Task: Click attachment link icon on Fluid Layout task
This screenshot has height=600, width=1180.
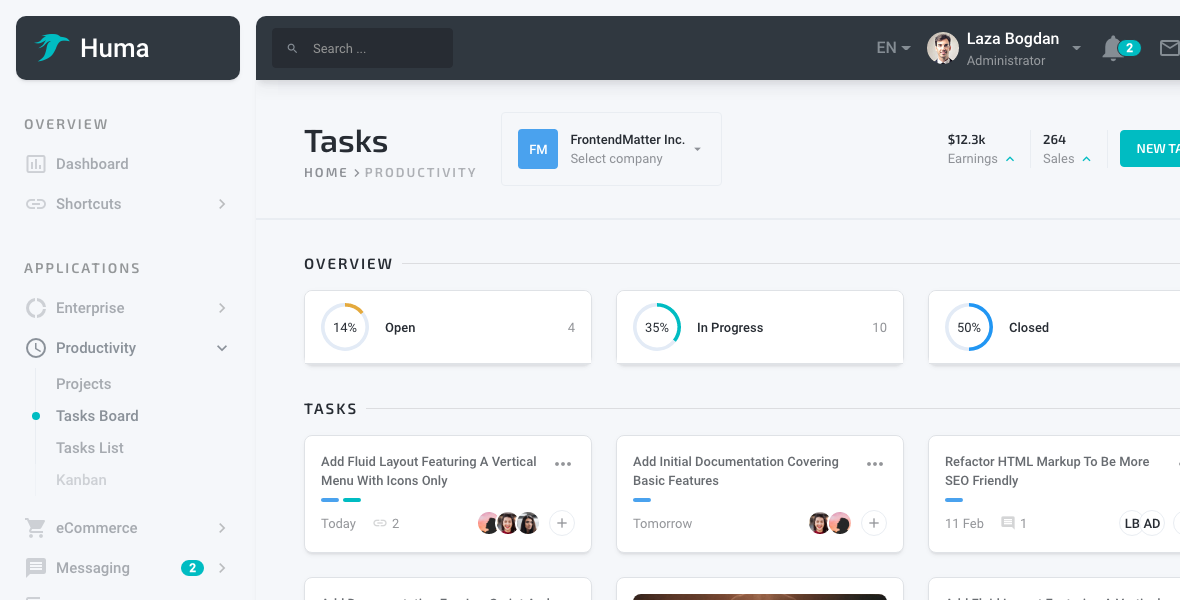Action: tap(380, 523)
